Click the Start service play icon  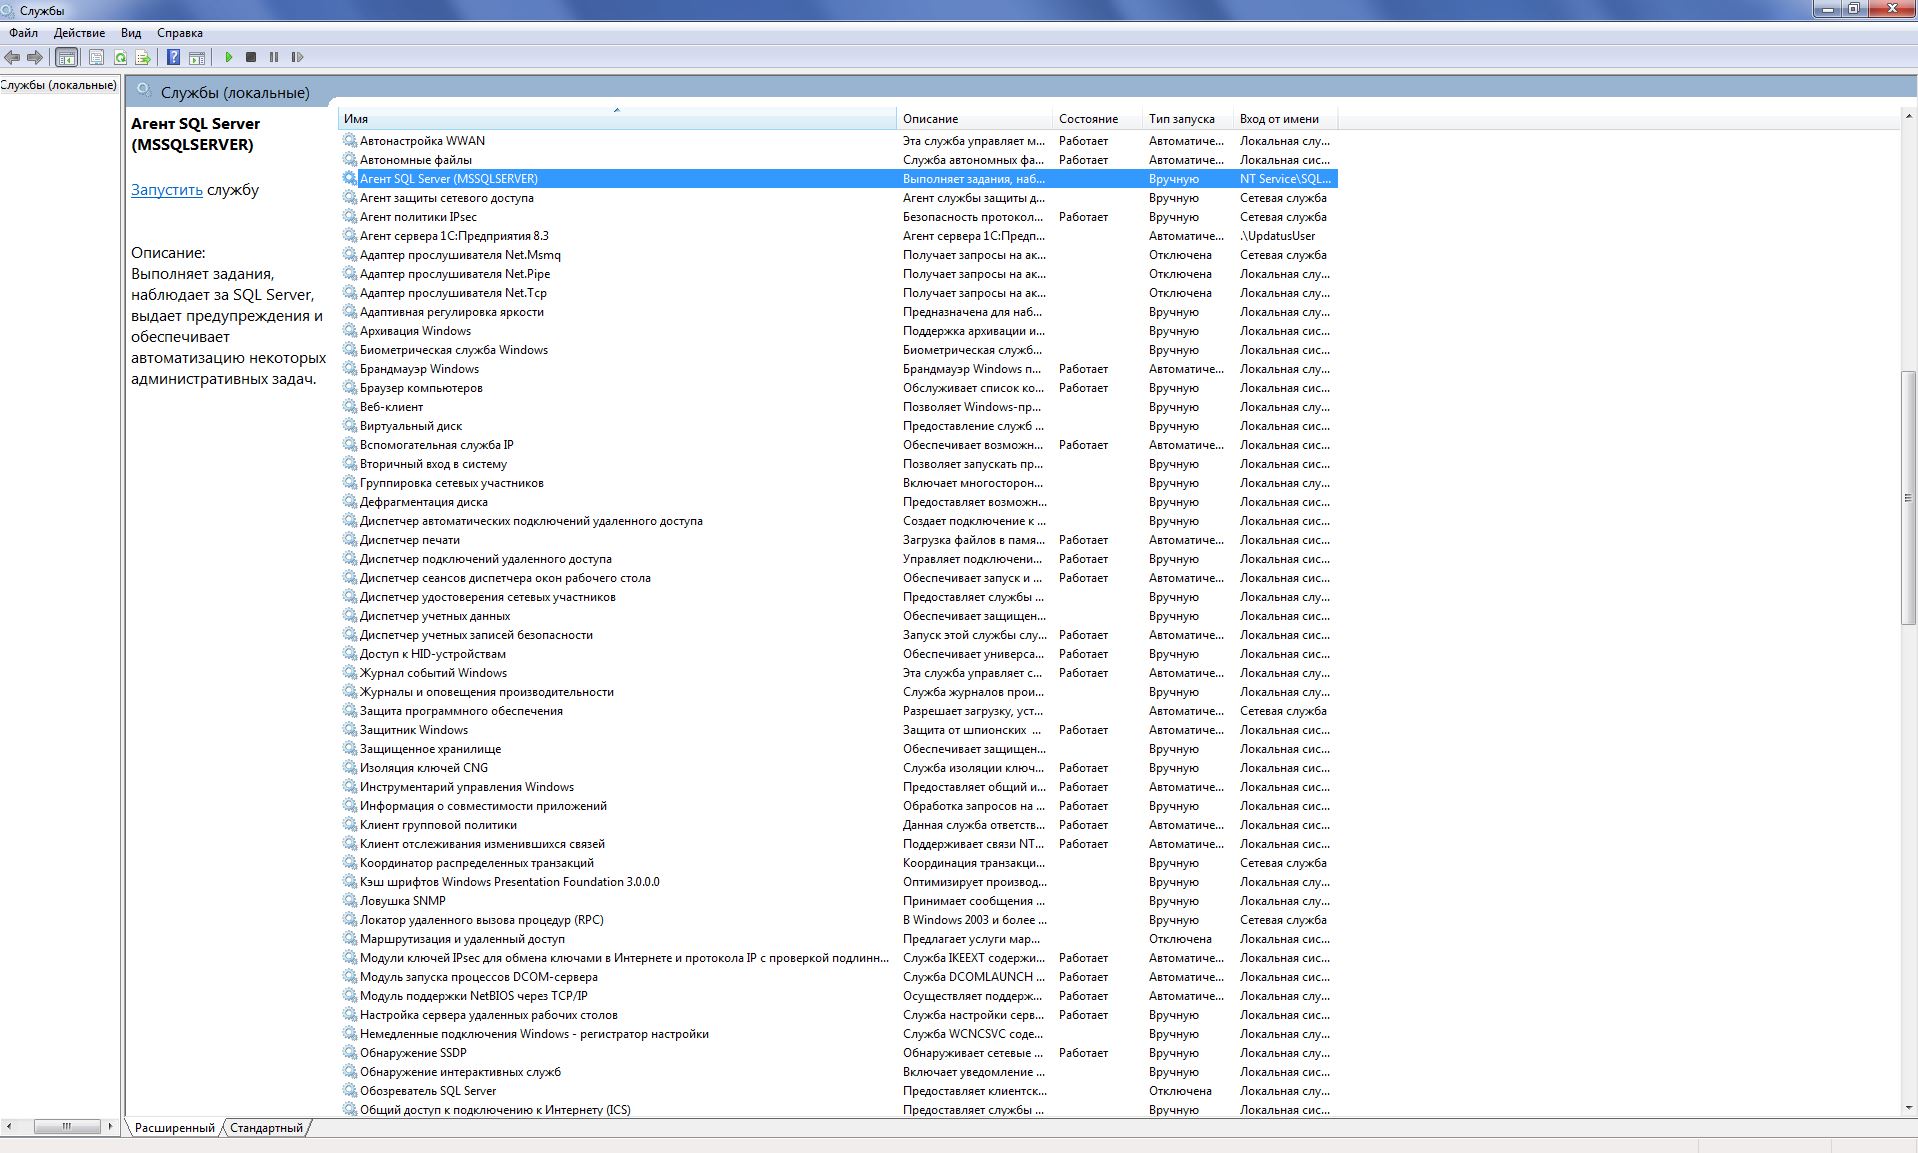click(x=228, y=58)
